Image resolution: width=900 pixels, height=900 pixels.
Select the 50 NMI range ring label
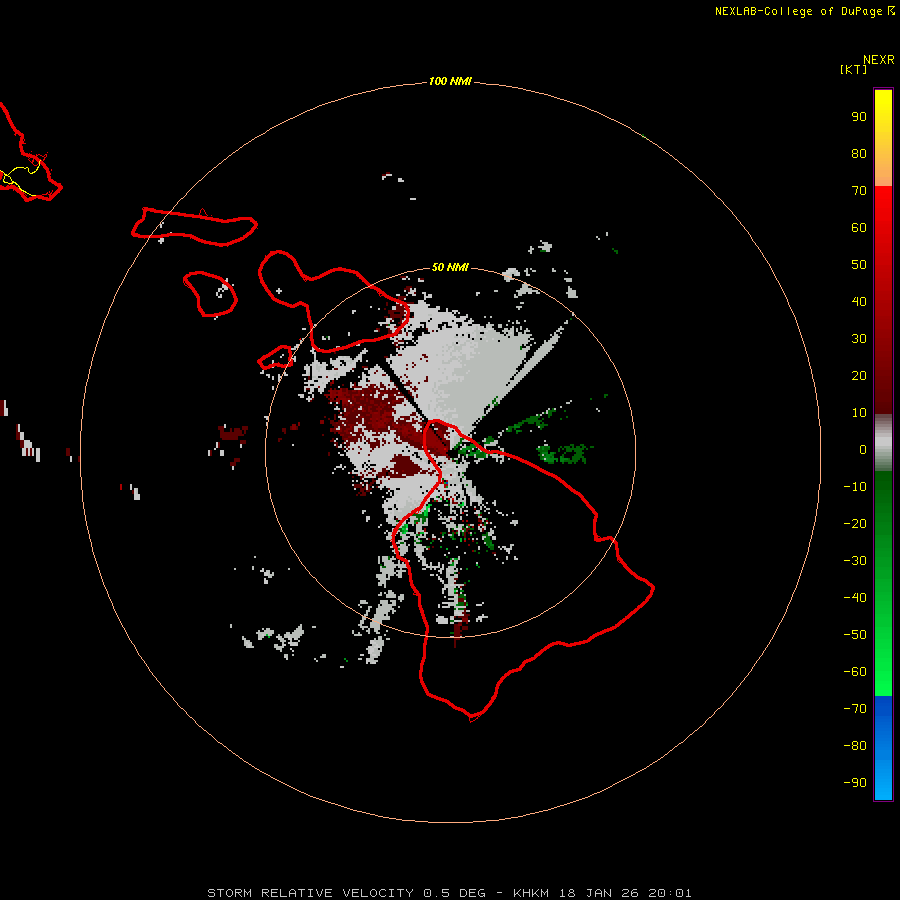pos(450,267)
